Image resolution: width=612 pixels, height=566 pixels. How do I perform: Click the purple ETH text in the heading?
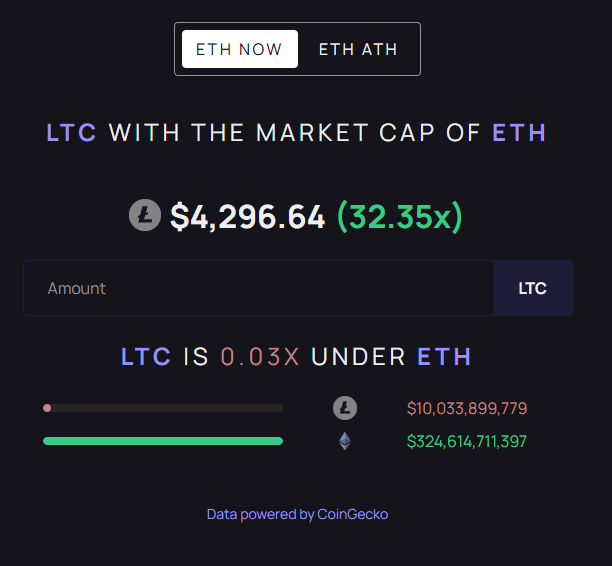click(519, 132)
